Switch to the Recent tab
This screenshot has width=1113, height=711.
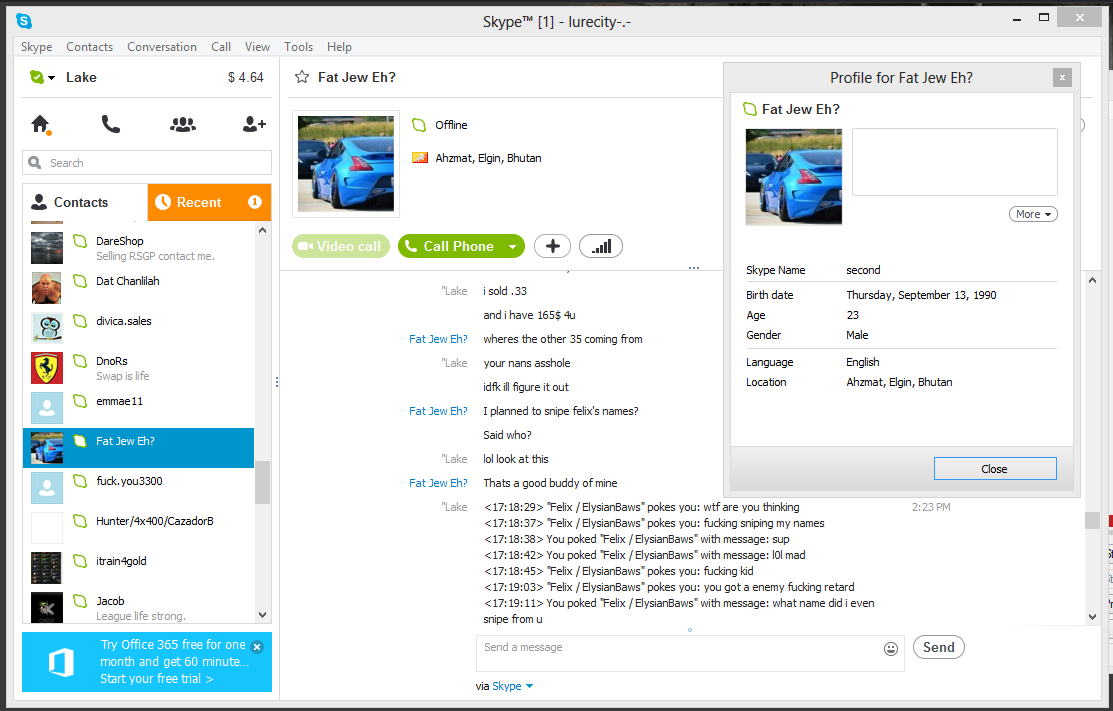pos(209,202)
